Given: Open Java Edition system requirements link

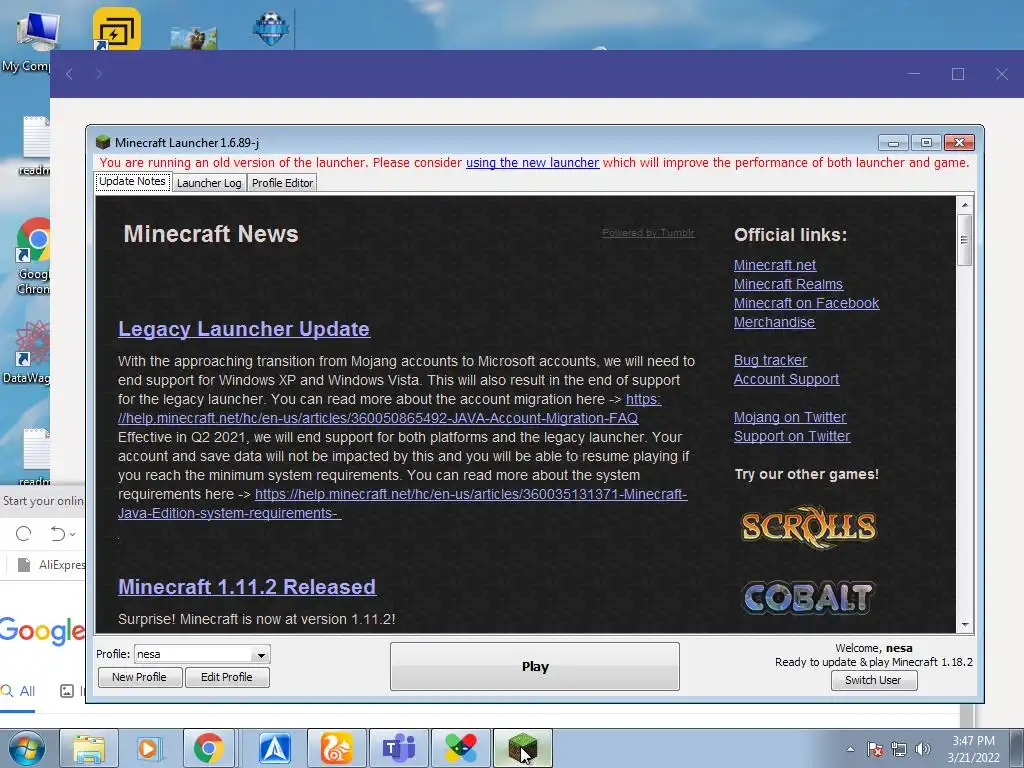Looking at the screenshot, I should tap(470, 494).
